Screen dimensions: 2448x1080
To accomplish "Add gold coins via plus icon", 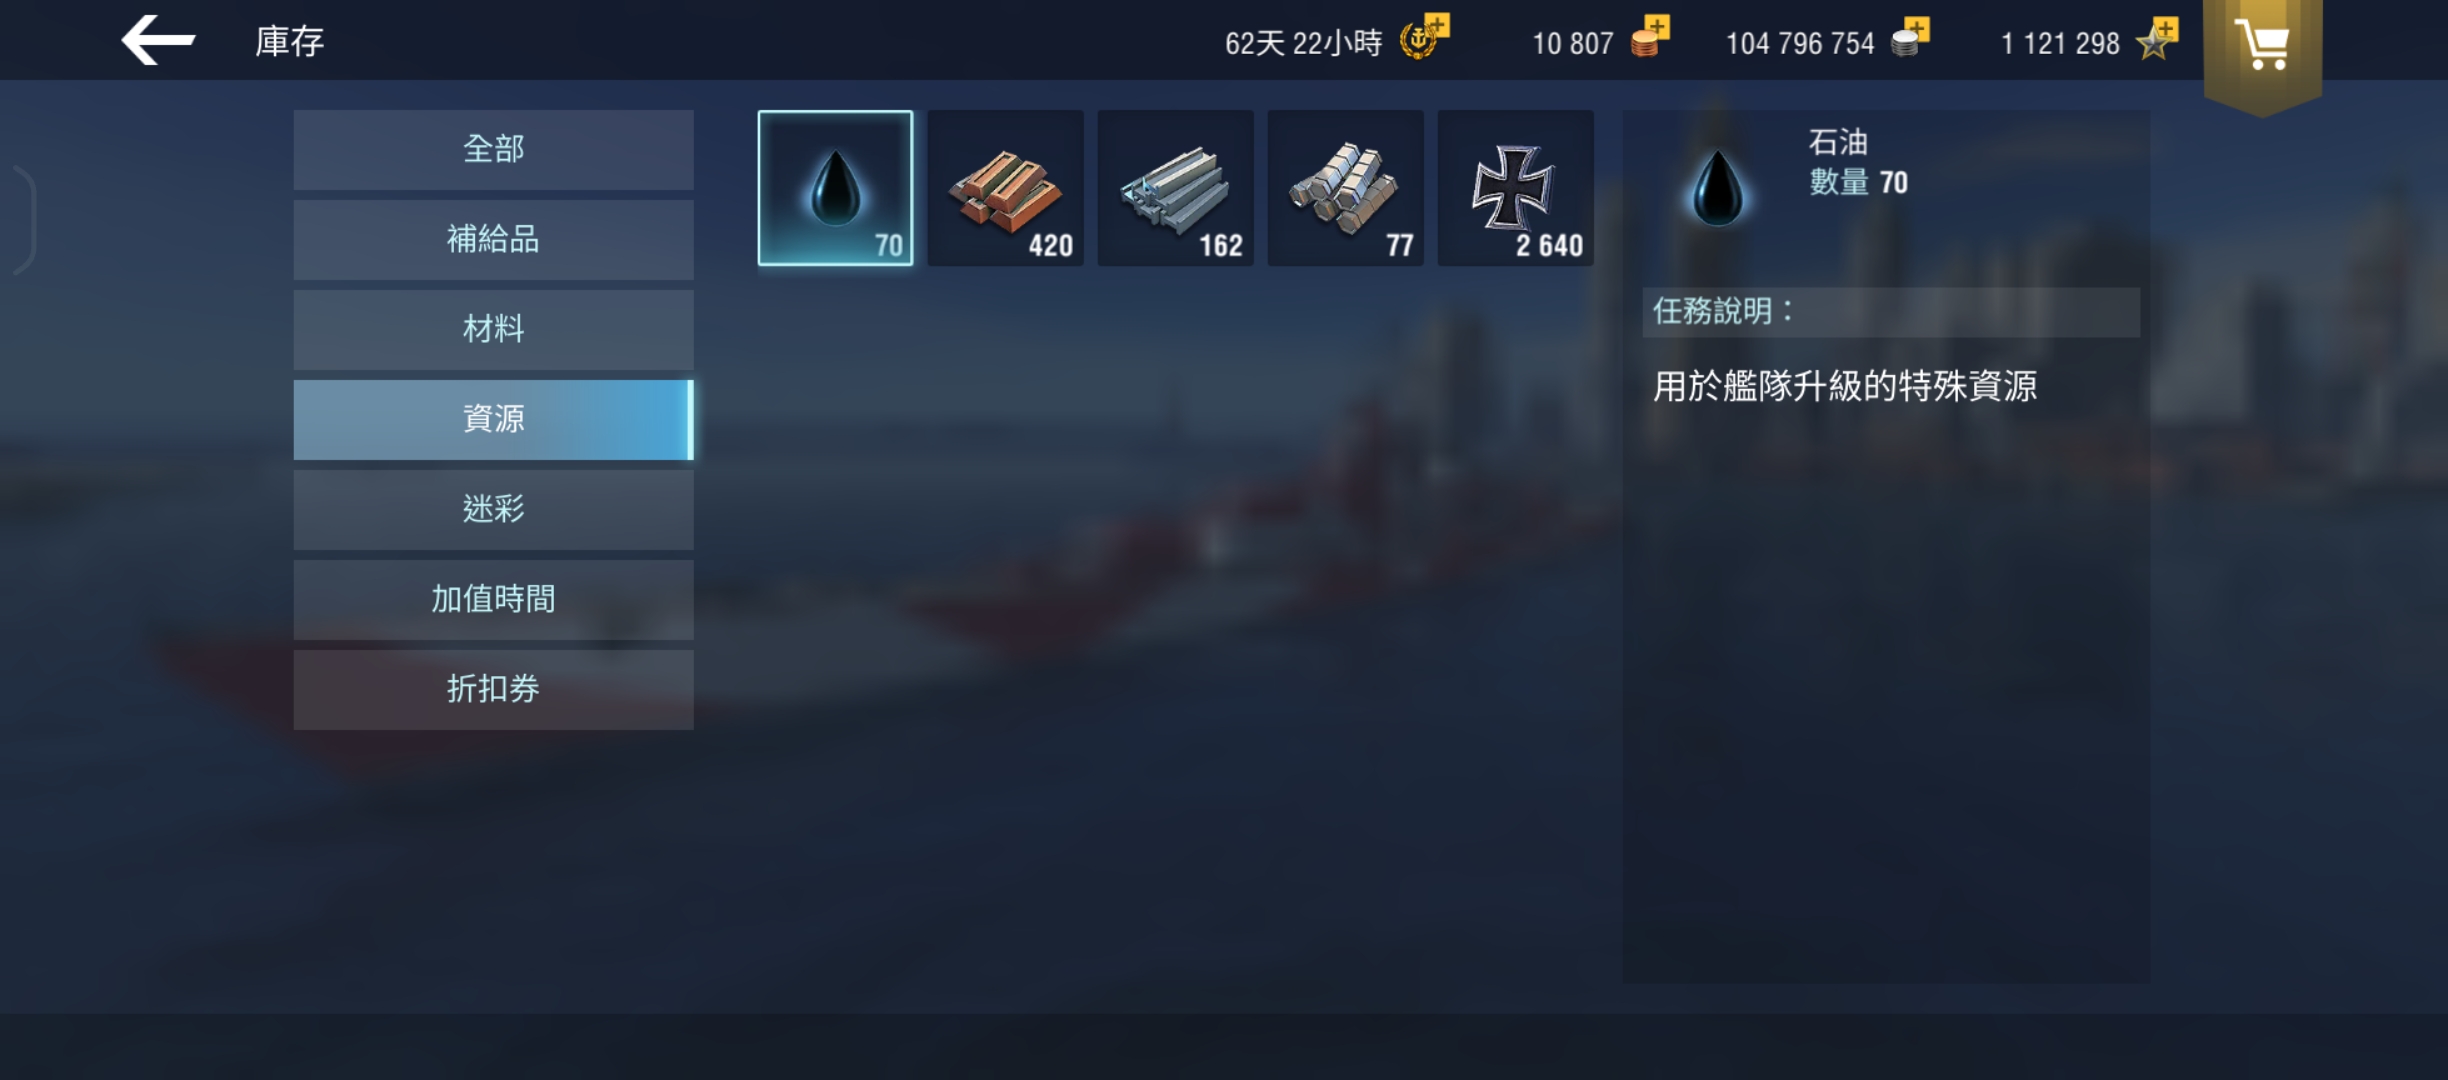I will pyautogui.click(x=1650, y=38).
